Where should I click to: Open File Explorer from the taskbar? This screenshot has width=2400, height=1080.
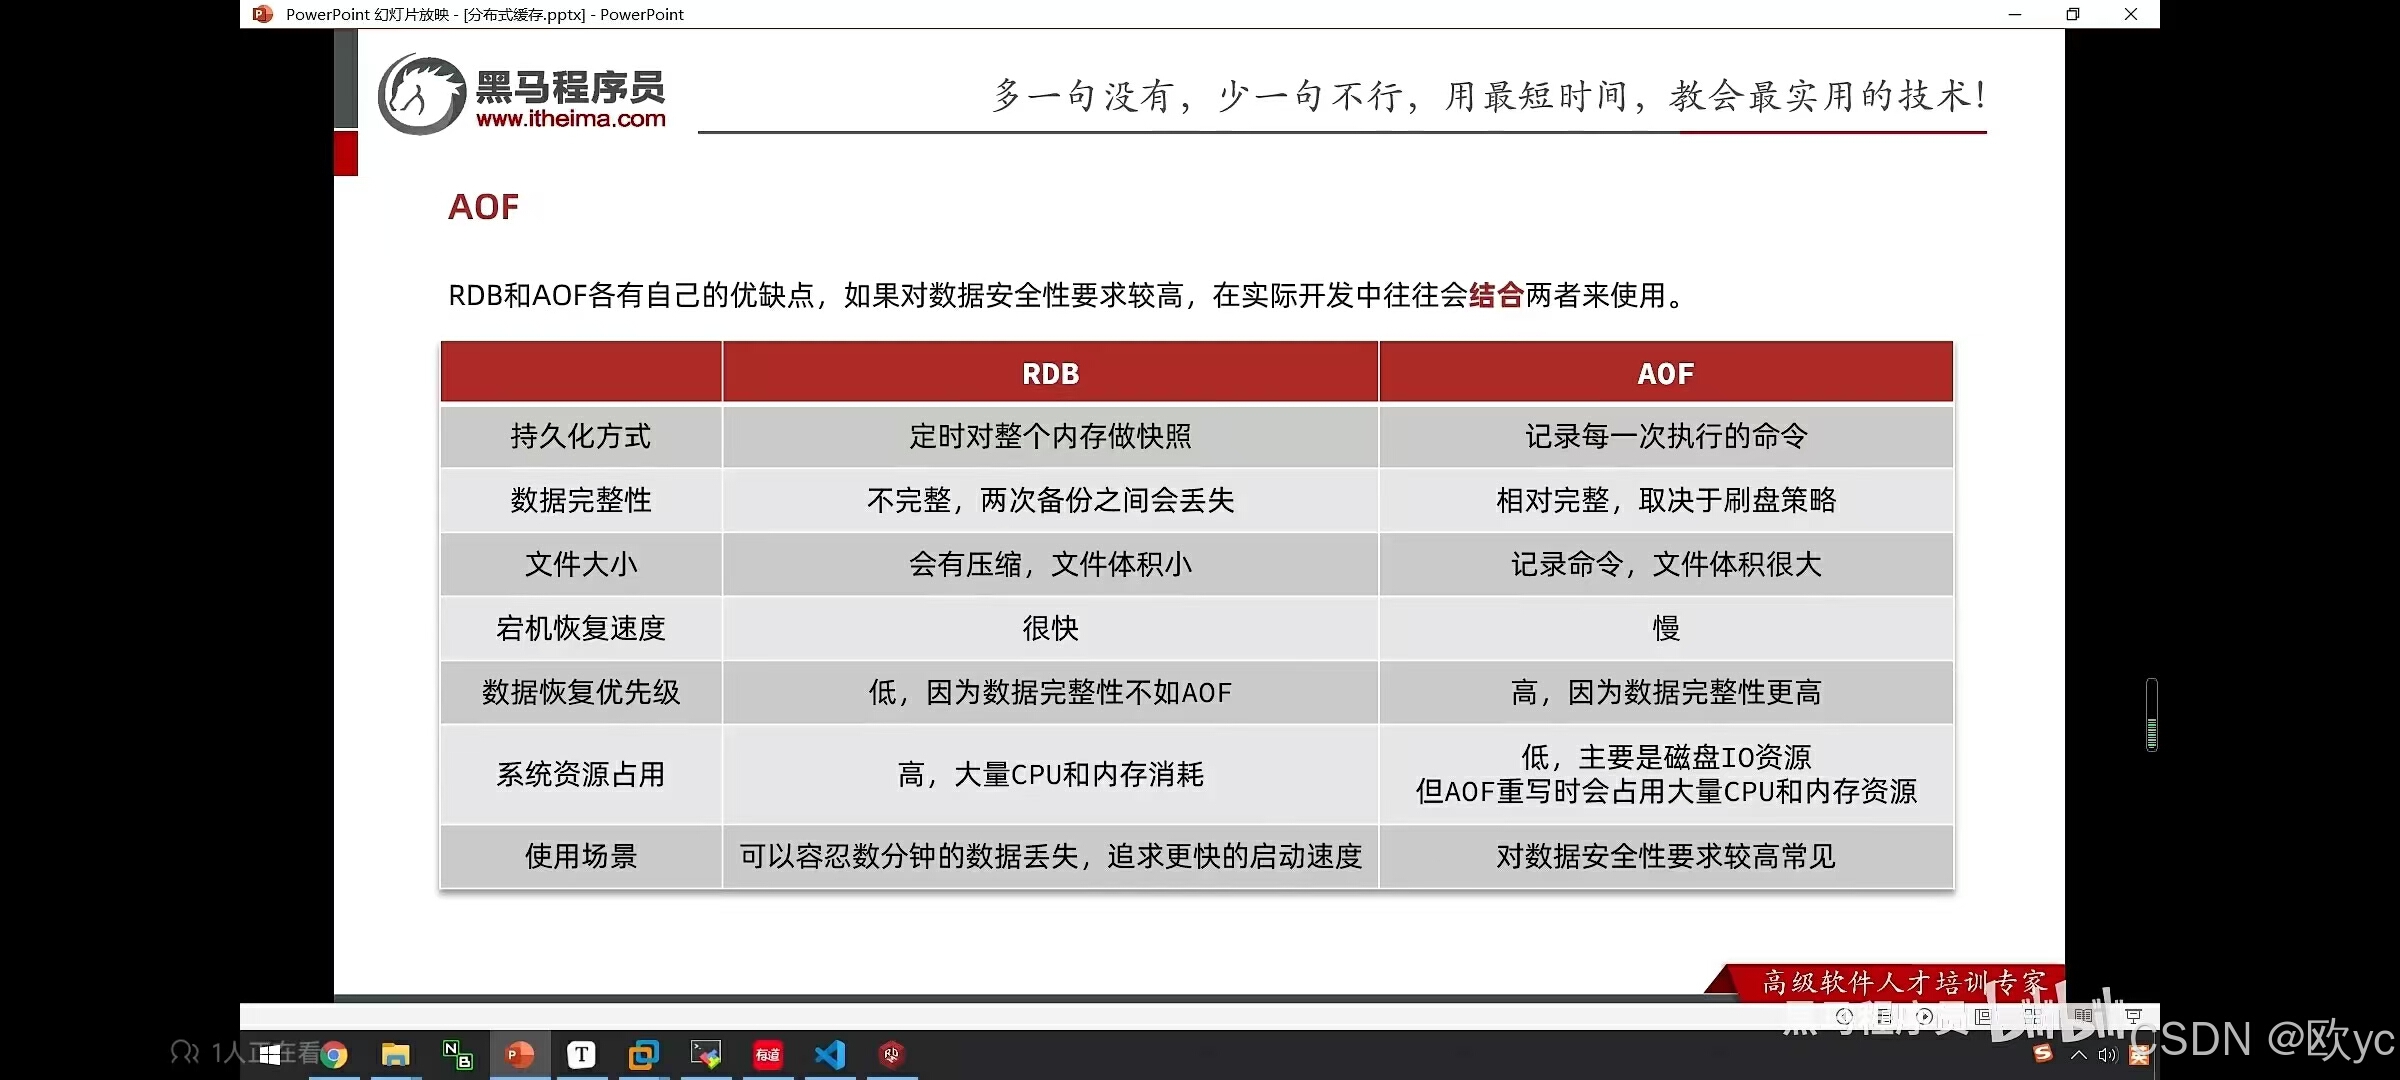pos(397,1054)
